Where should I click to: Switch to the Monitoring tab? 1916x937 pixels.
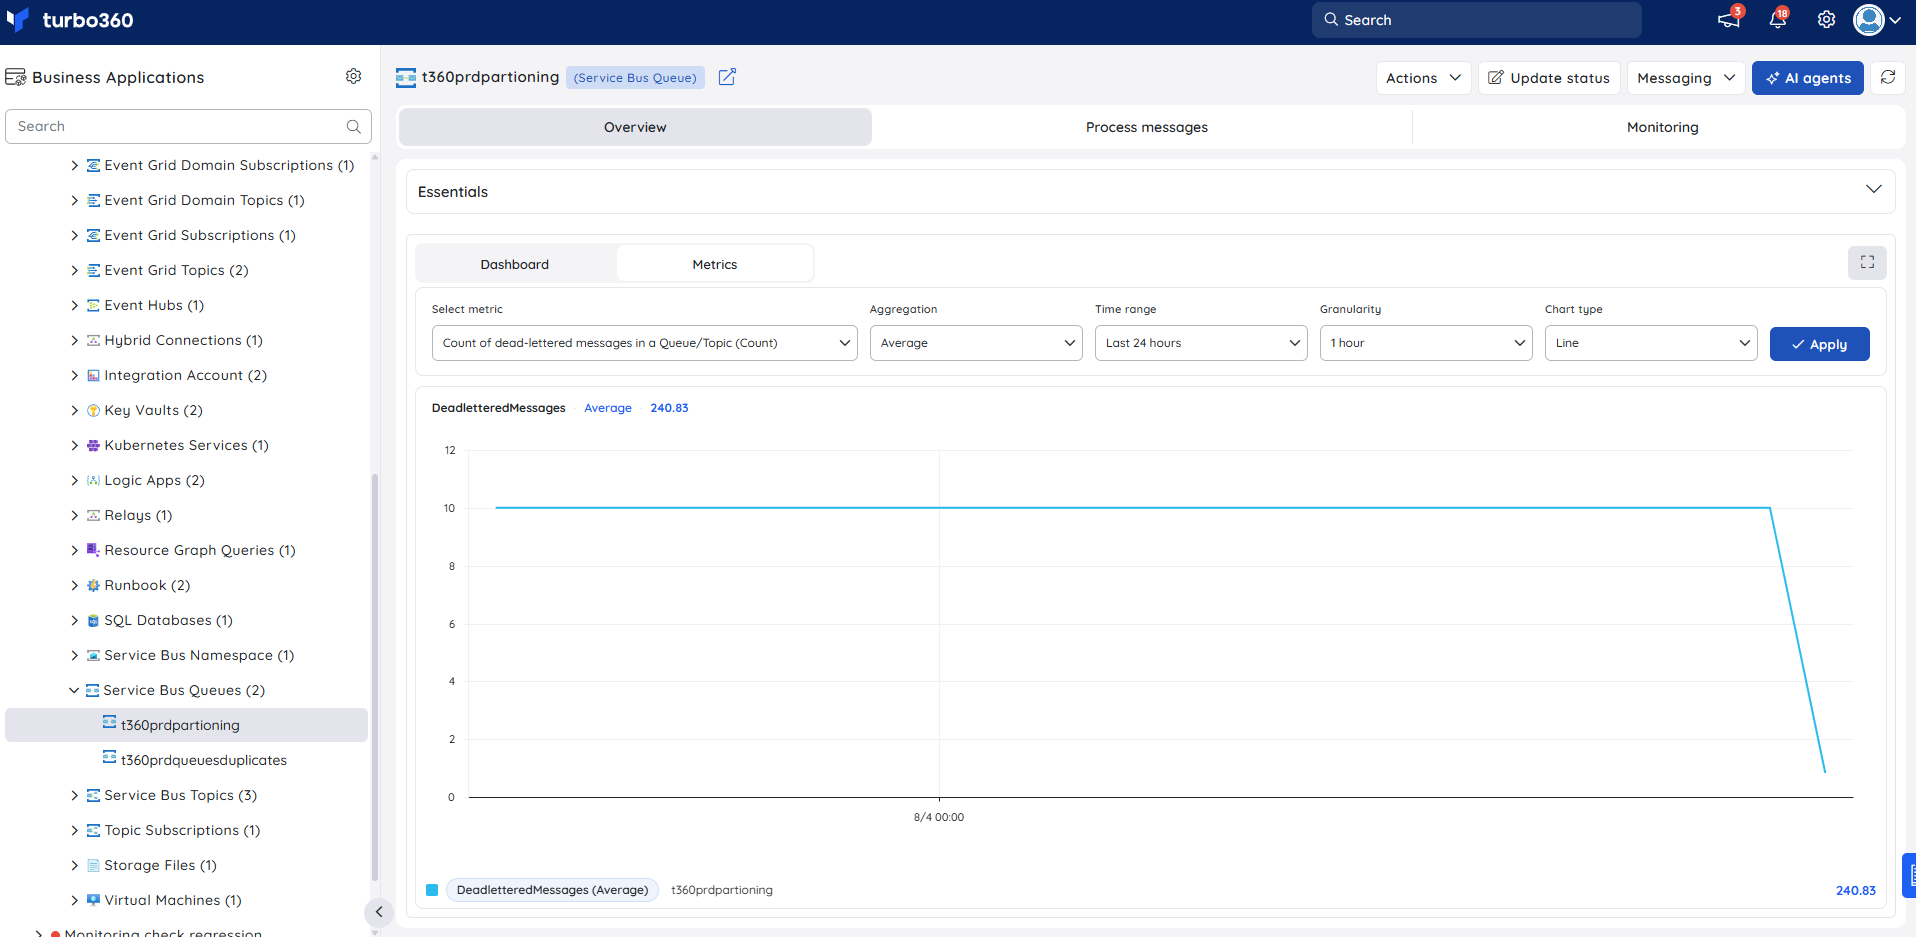click(1662, 127)
